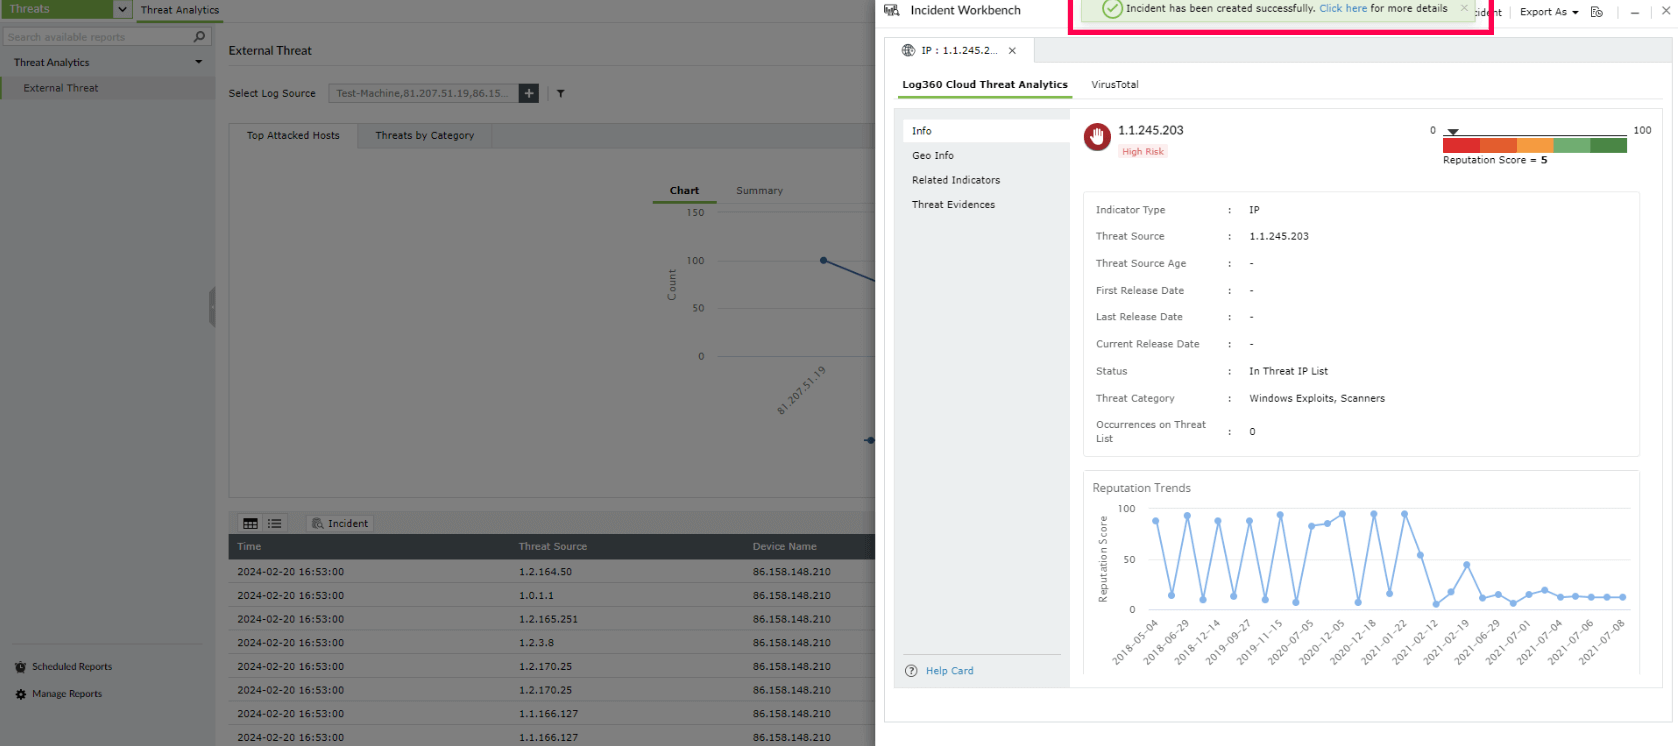The image size is (1678, 746).
Task: Dismiss the incident created notification
Action: [1464, 8]
